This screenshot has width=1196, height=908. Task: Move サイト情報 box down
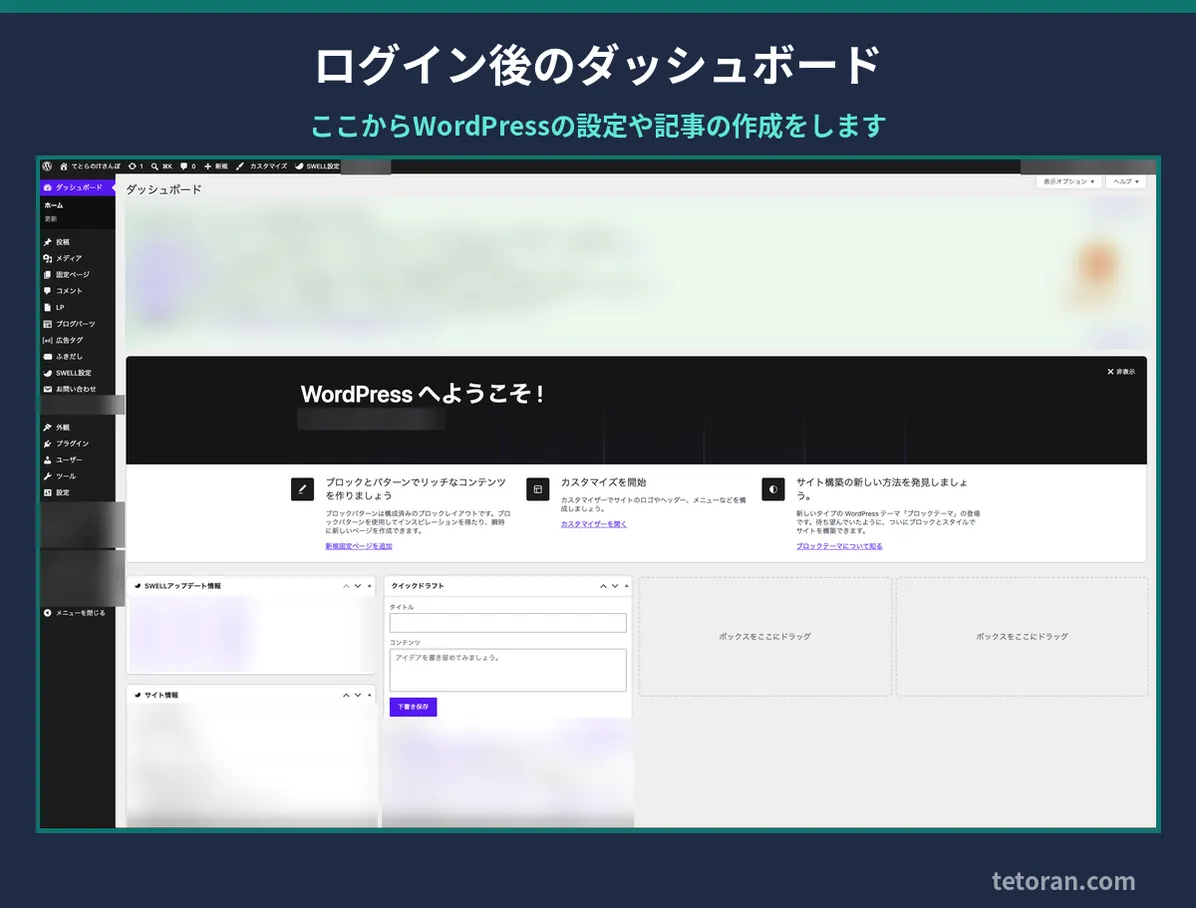[358, 695]
